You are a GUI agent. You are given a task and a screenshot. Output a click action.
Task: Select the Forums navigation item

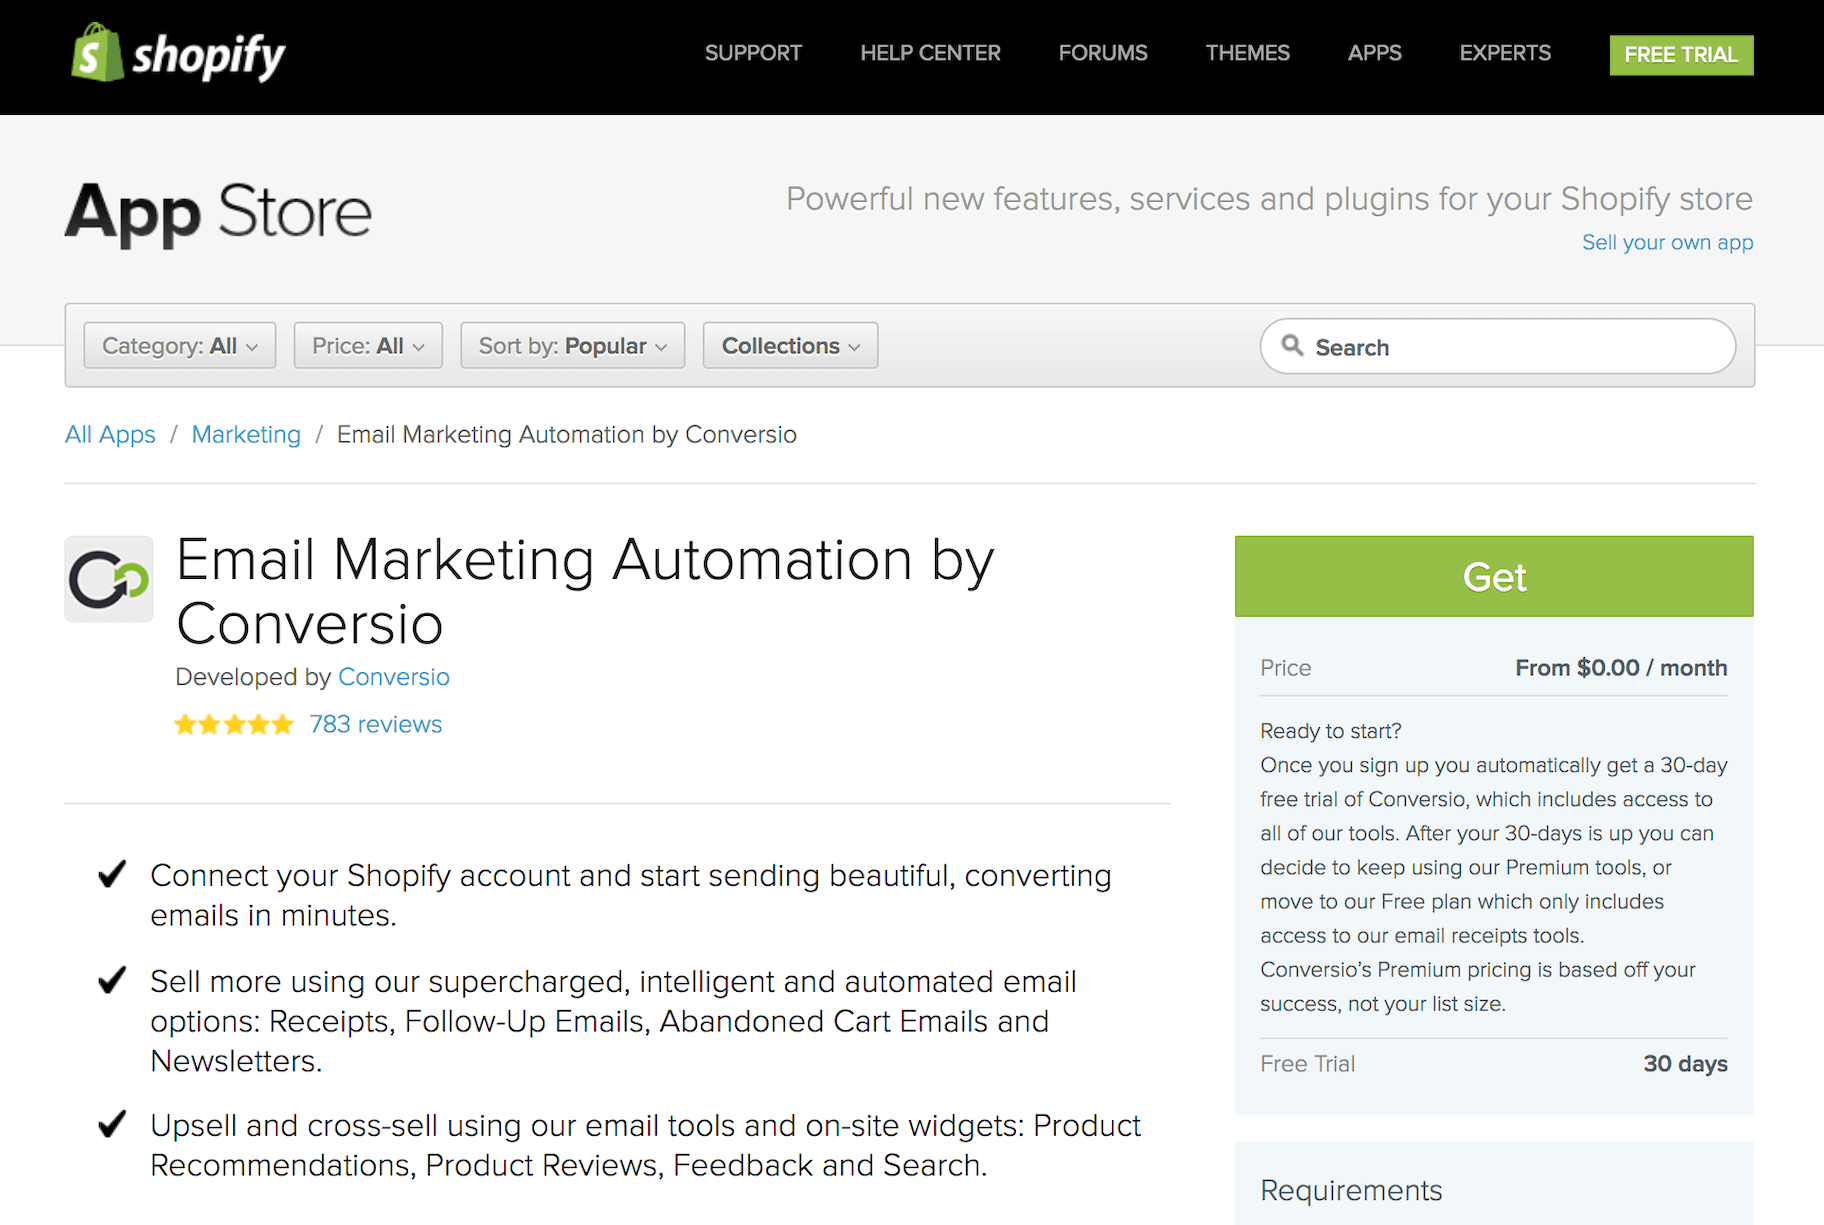click(1102, 53)
